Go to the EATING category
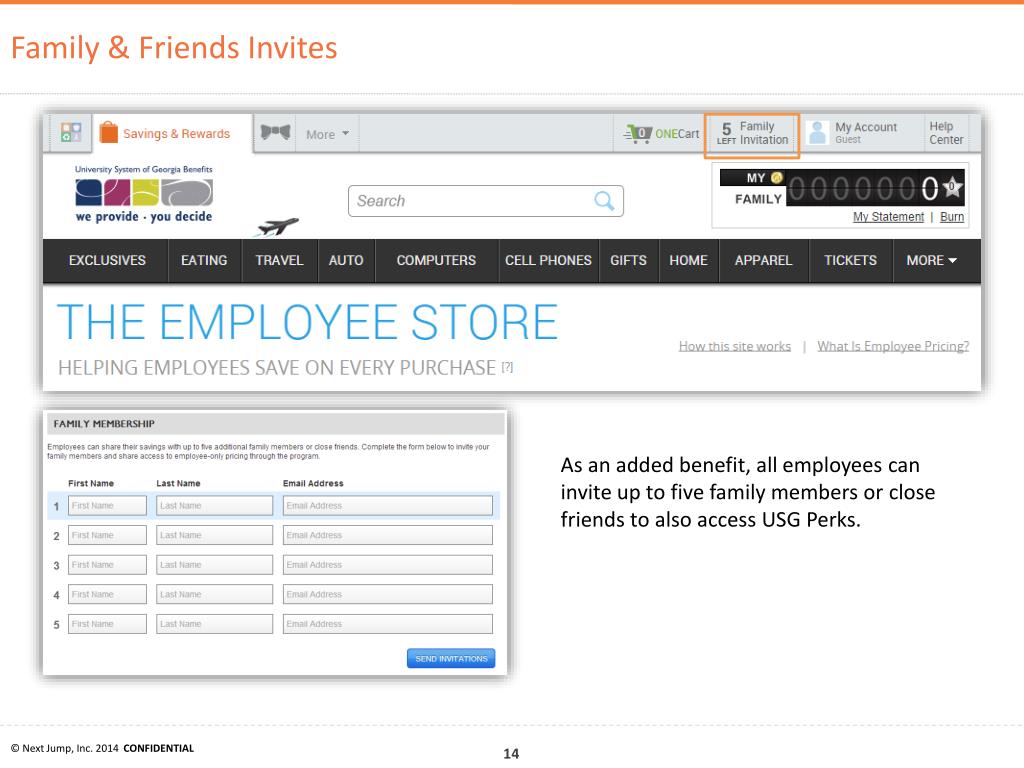 [204, 261]
